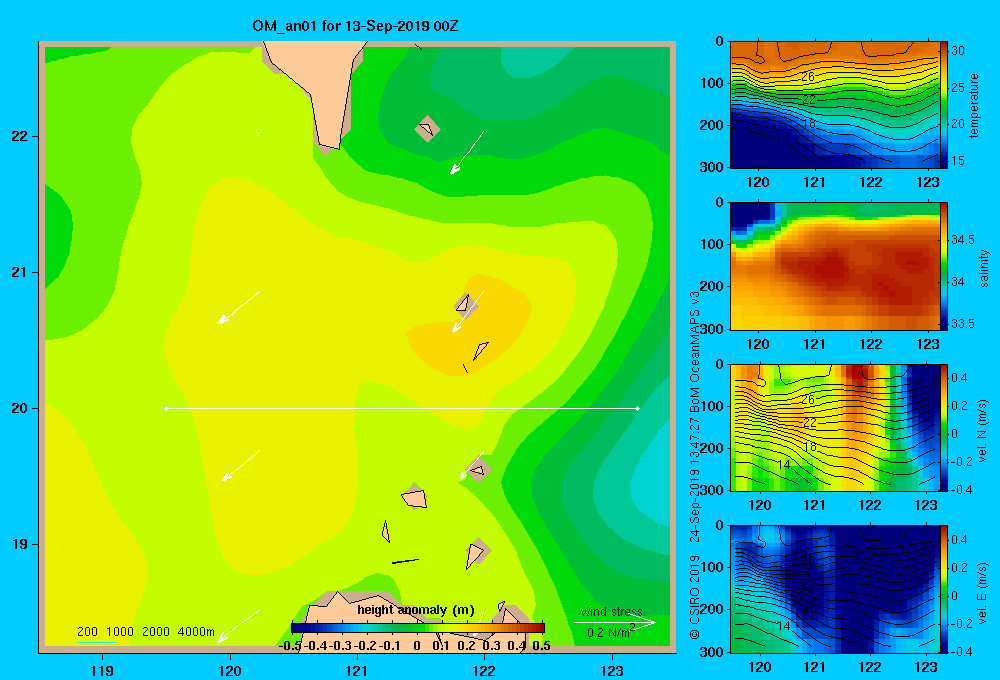Click the wind arrow near 21N 120E
Screen dimensions: 1000x680
[239, 307]
